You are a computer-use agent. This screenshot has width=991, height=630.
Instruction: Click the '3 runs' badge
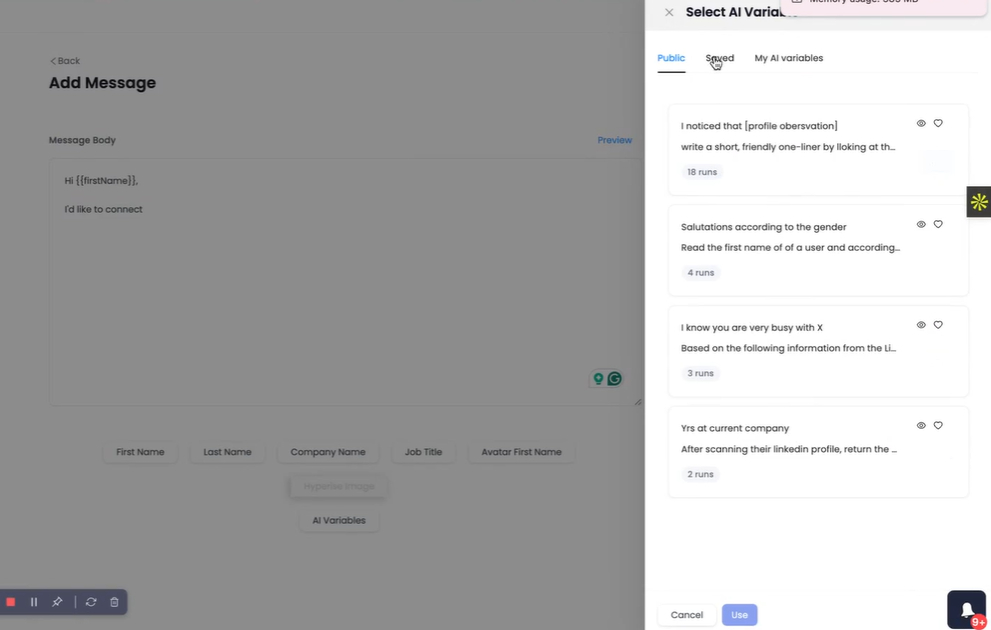[x=700, y=373]
